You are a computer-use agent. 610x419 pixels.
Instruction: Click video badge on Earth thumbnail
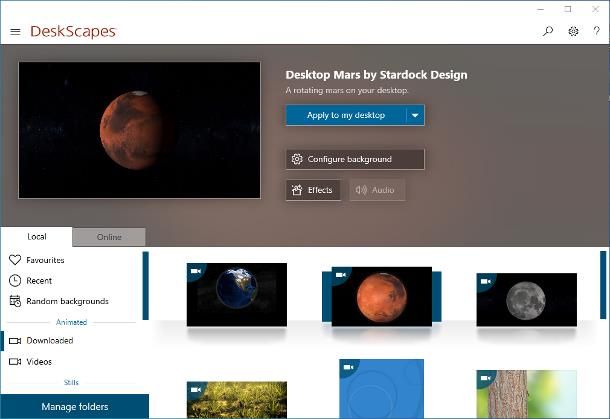tap(196, 271)
